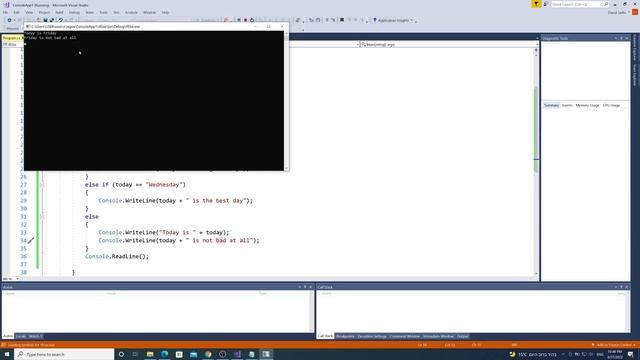This screenshot has height=360, width=640.
Task: Toggle Autos panel auto-hide pin
Action: point(305,287)
